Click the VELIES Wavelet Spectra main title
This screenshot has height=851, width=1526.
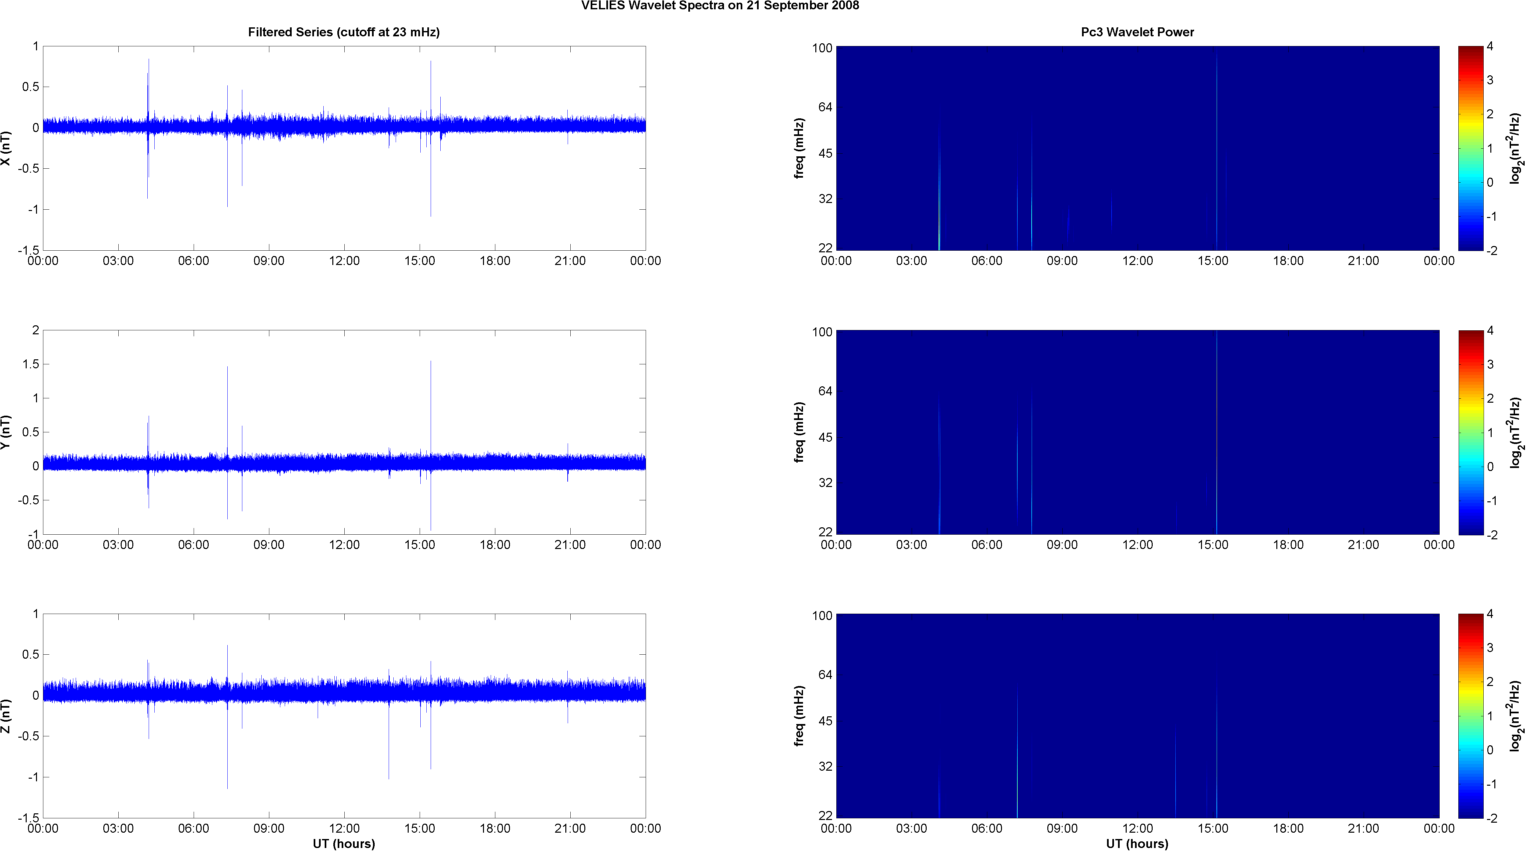[x=720, y=6]
